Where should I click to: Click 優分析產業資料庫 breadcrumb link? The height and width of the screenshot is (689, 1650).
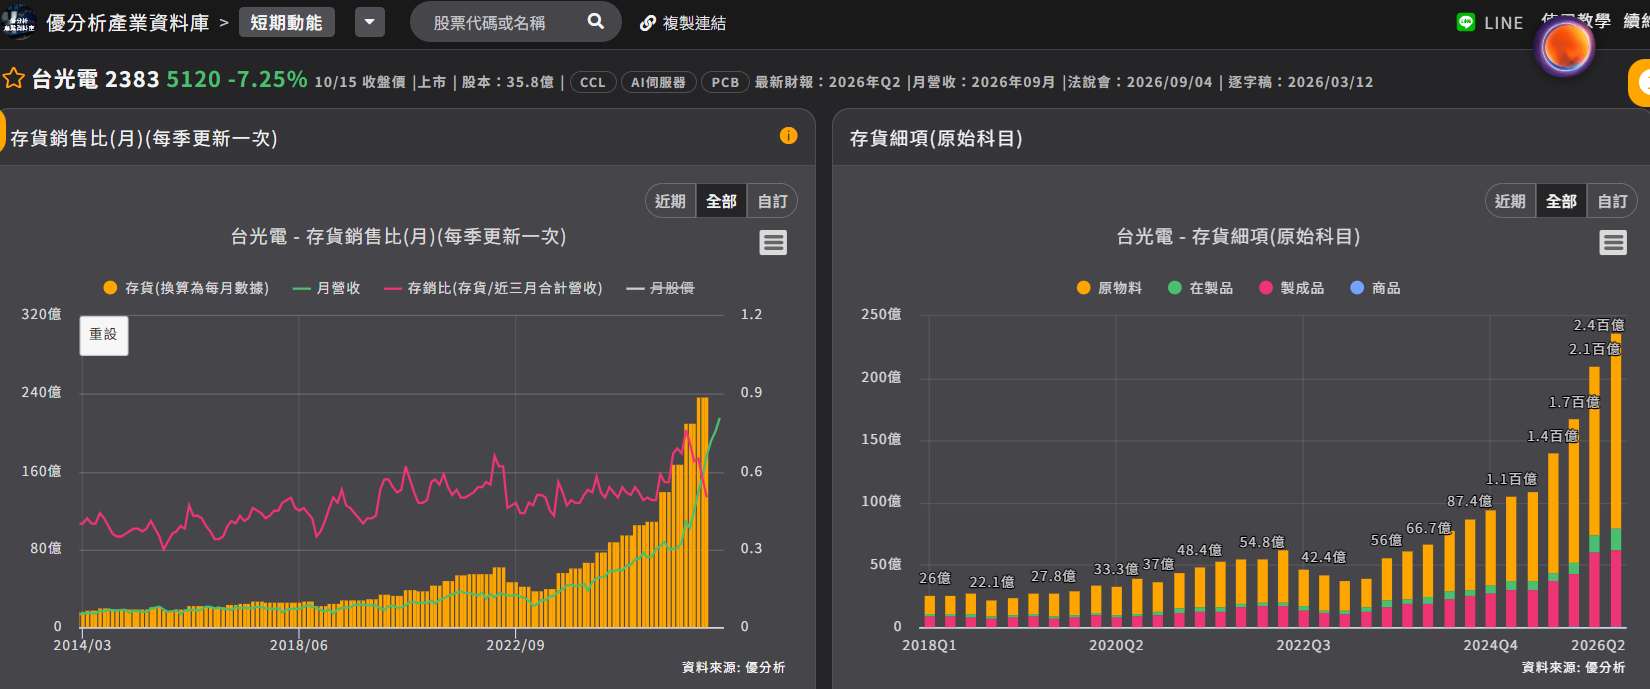coord(128,22)
